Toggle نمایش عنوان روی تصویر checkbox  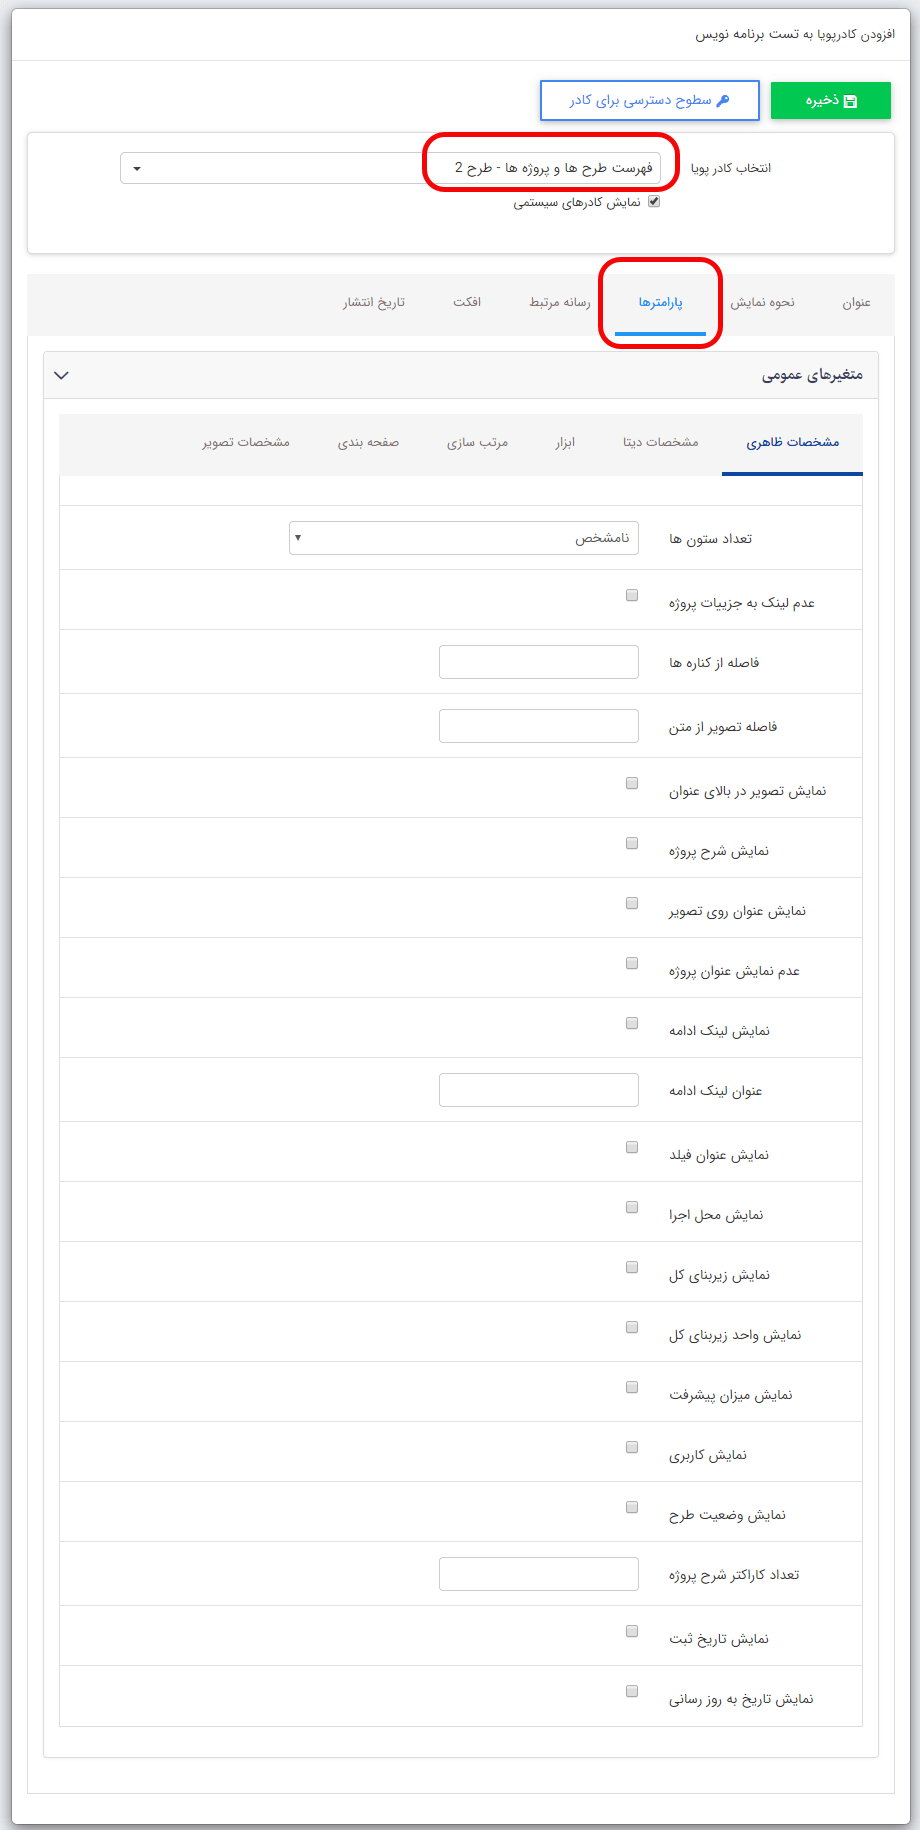point(631,902)
